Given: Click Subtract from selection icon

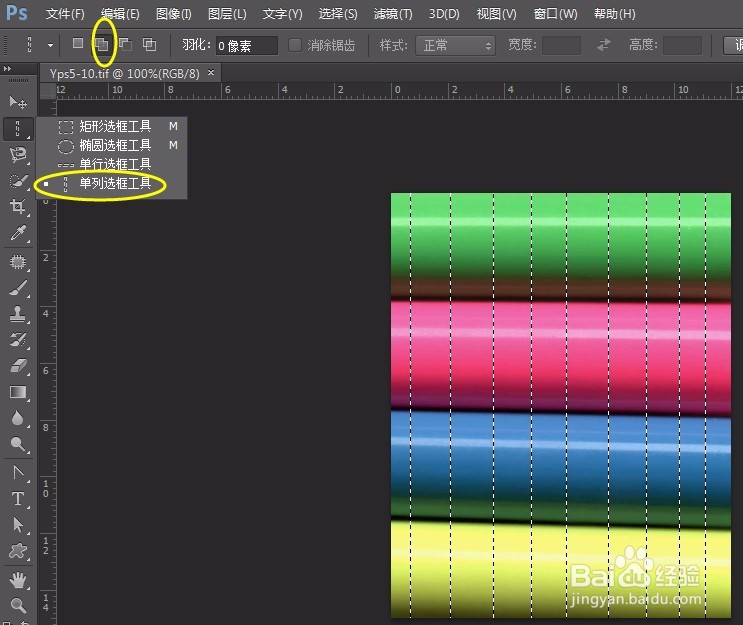Looking at the screenshot, I should (125, 45).
